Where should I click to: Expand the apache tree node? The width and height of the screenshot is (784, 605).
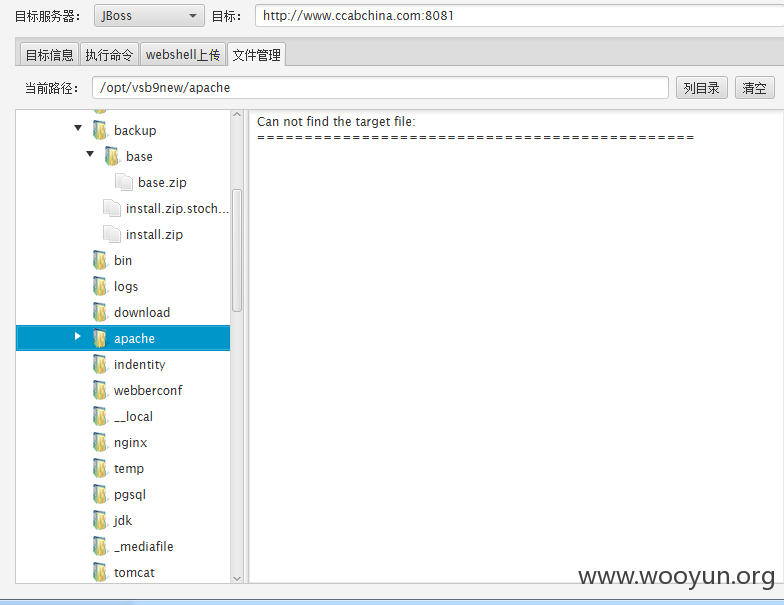pos(78,336)
